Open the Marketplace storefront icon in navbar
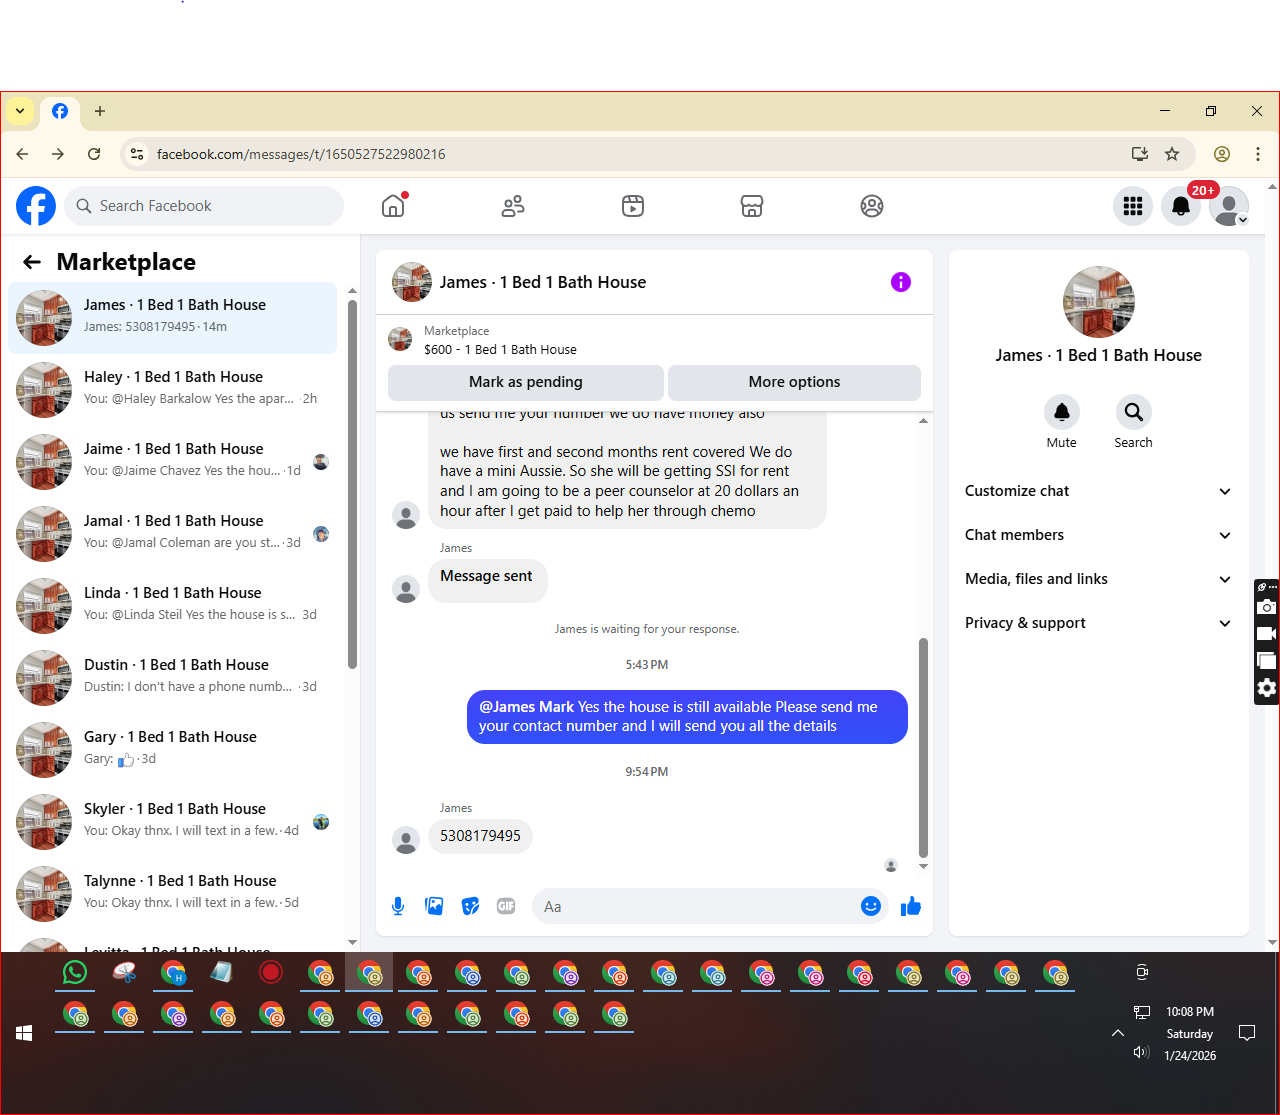Screen dimensions: 1280x1115 point(752,206)
